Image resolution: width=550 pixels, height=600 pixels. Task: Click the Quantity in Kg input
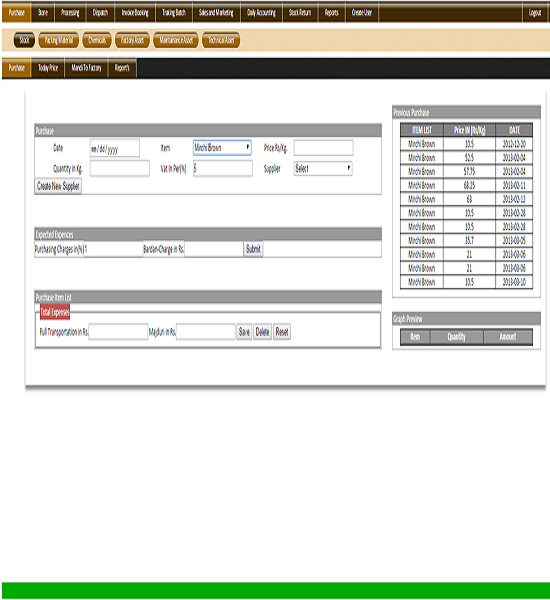pos(120,168)
